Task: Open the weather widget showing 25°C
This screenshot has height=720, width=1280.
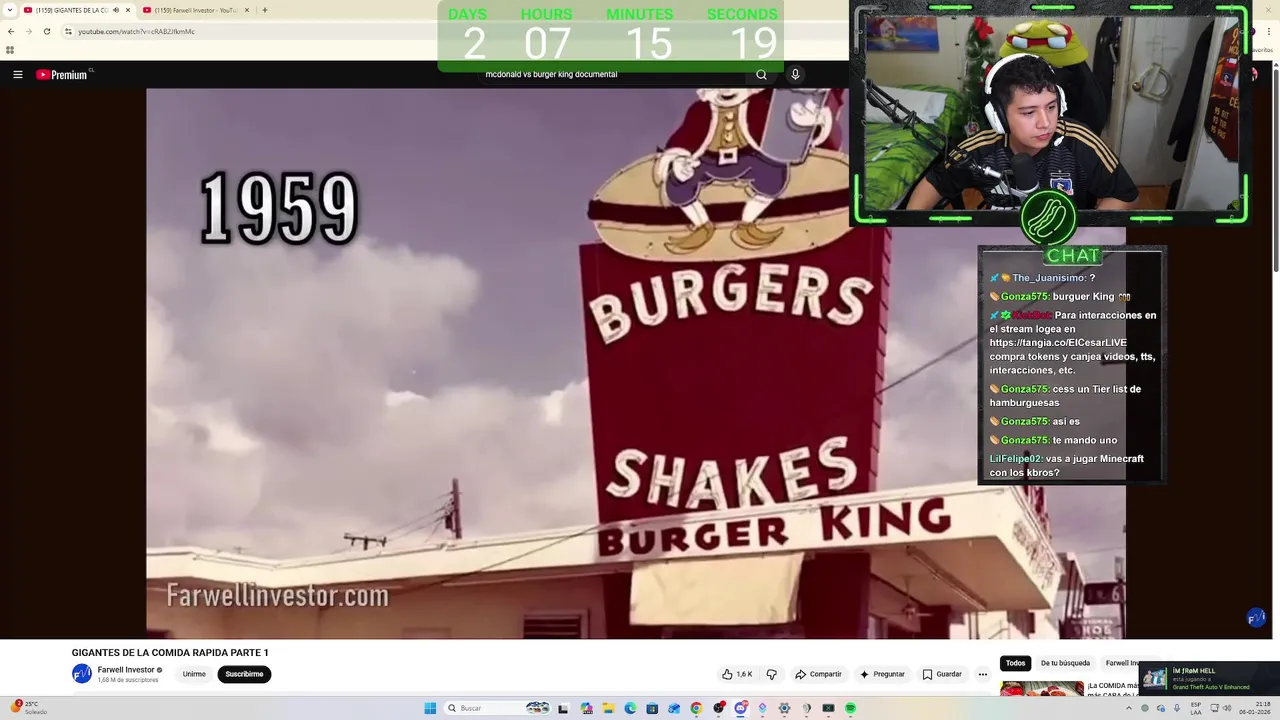Action: [29, 708]
